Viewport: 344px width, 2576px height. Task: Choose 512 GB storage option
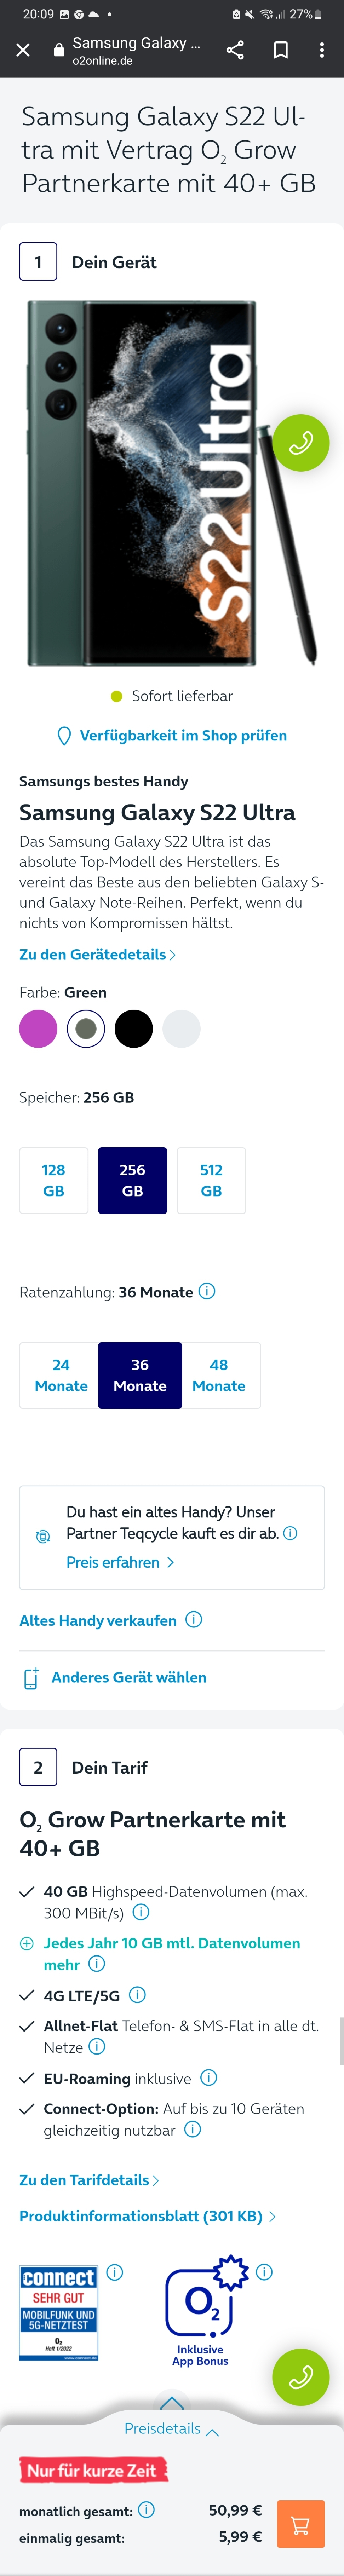tap(211, 1180)
